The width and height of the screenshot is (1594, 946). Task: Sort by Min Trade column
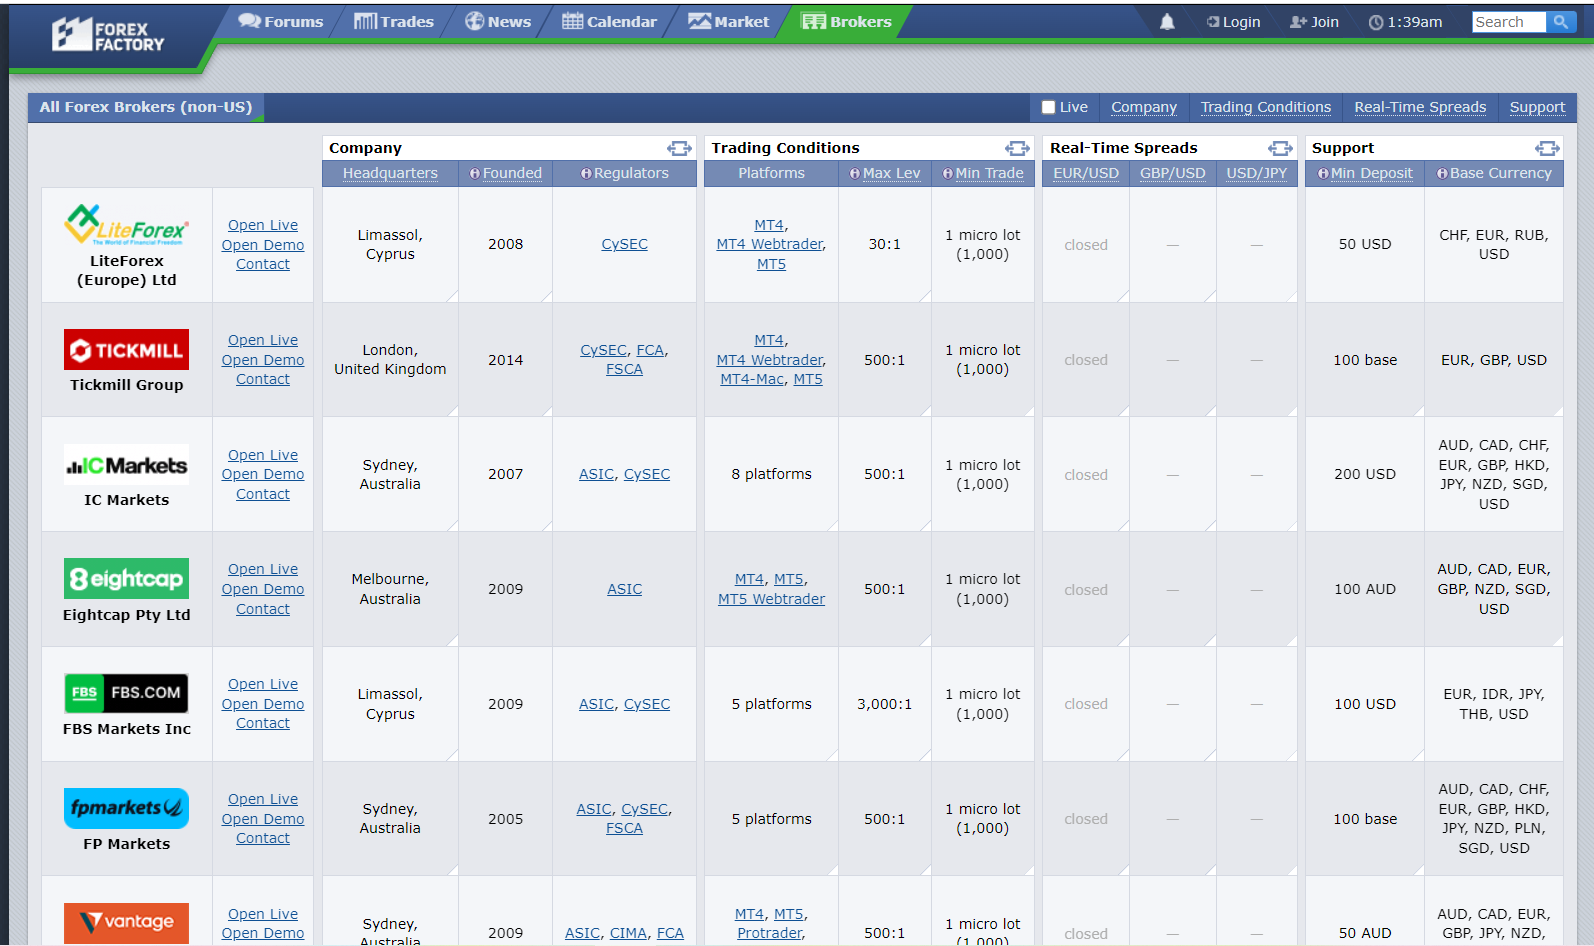click(x=982, y=173)
